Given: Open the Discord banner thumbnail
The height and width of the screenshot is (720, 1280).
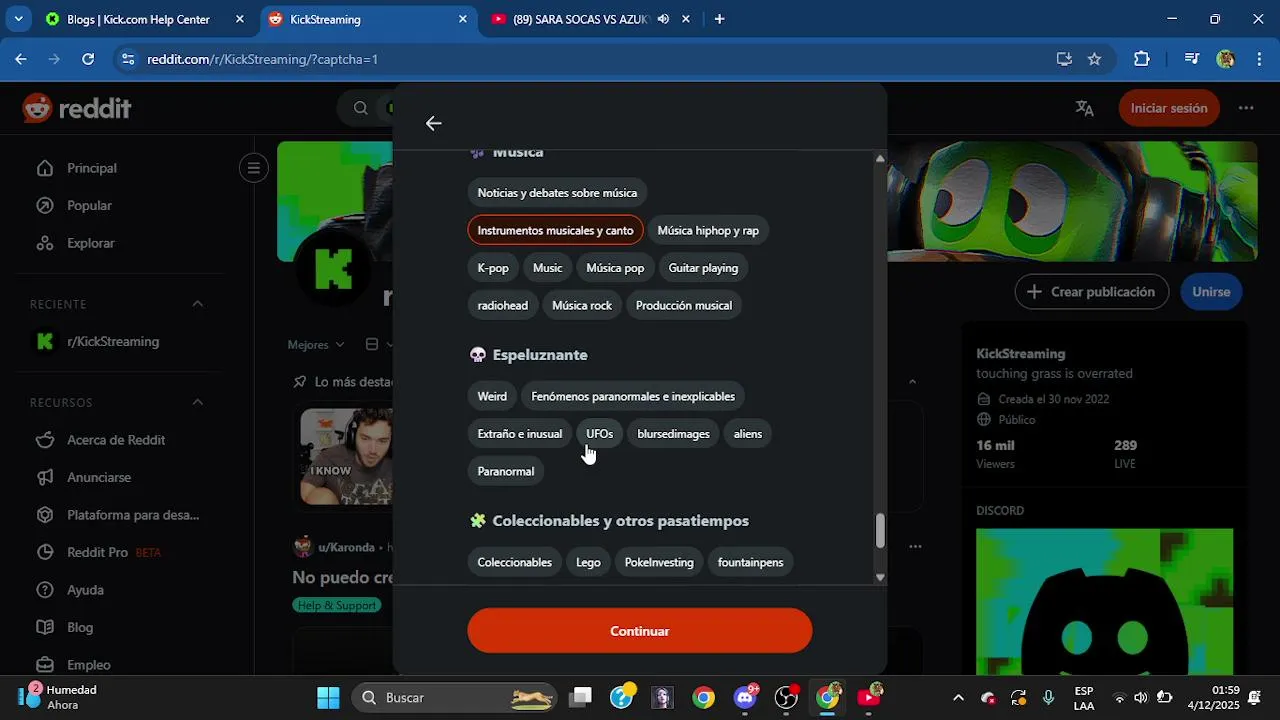Looking at the screenshot, I should (x=1104, y=602).
